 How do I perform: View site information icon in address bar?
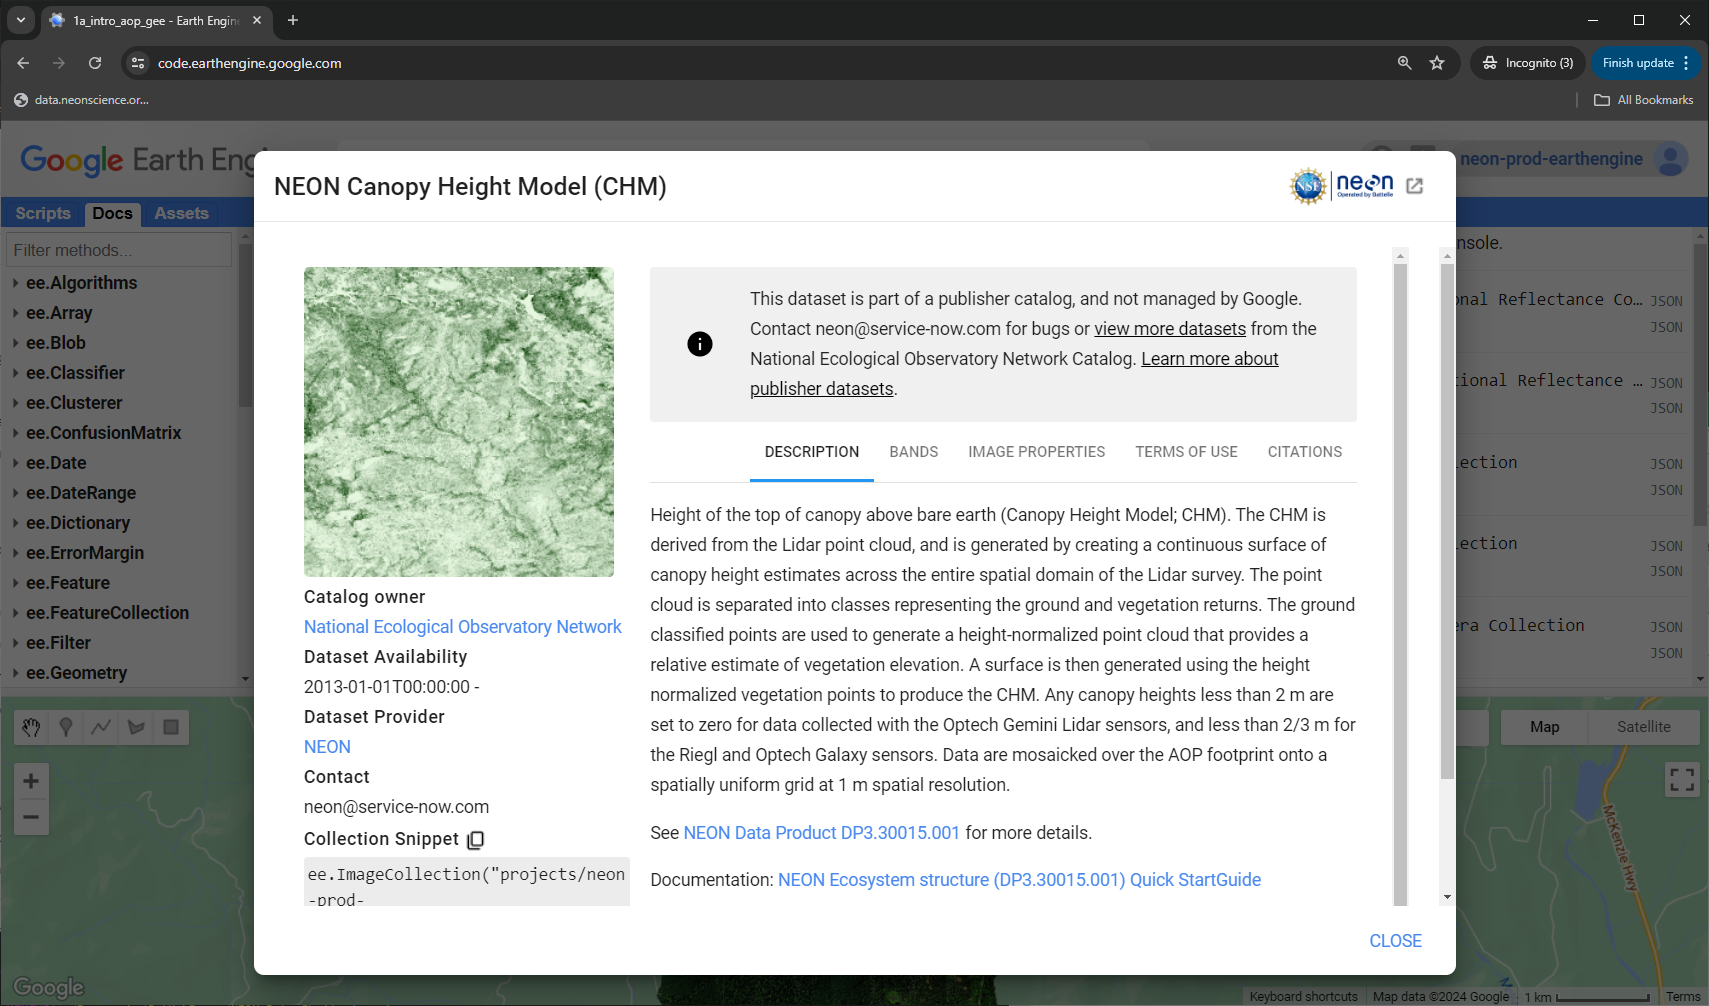(x=138, y=63)
